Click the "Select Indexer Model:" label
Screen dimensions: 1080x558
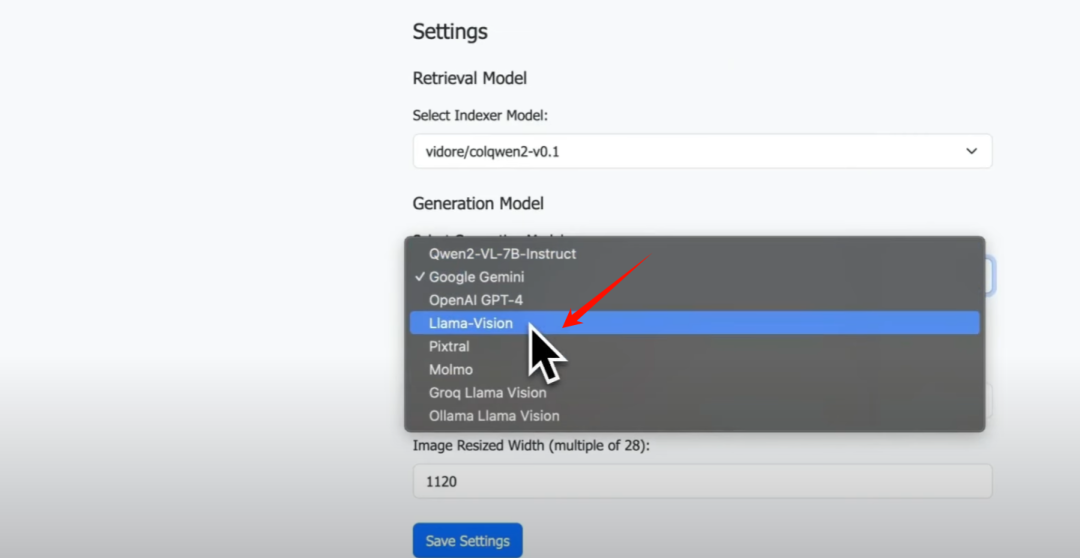480,116
